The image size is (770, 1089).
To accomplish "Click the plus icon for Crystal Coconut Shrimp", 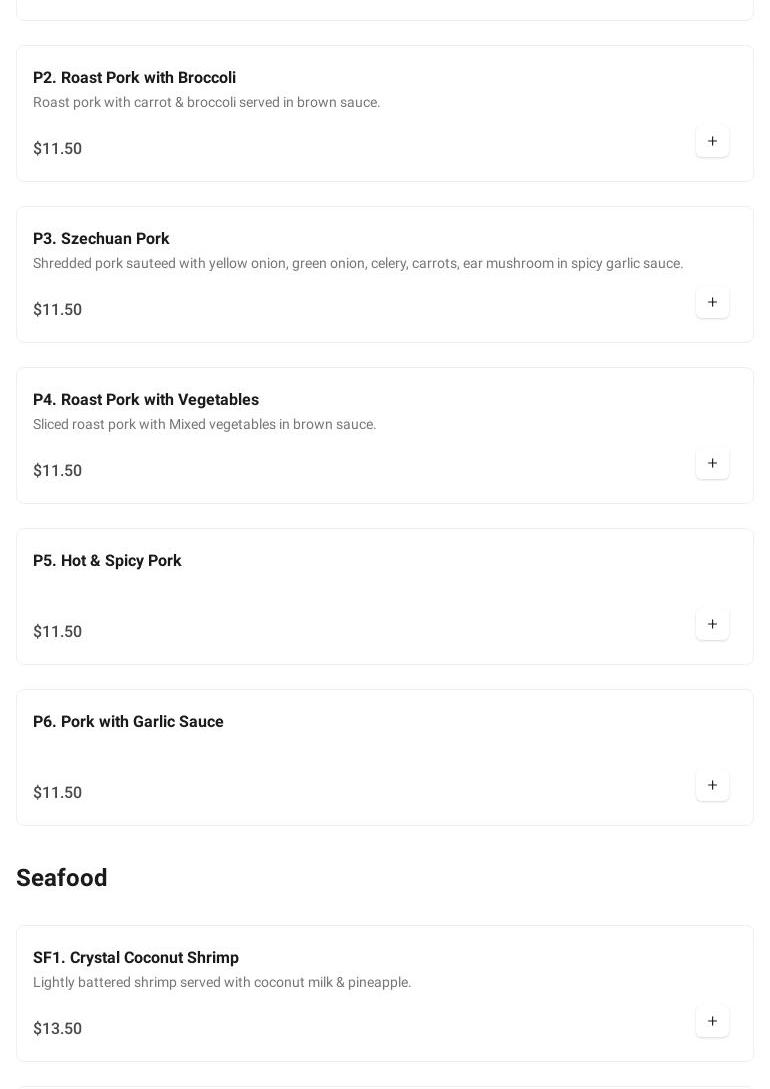I will pos(712,1022).
